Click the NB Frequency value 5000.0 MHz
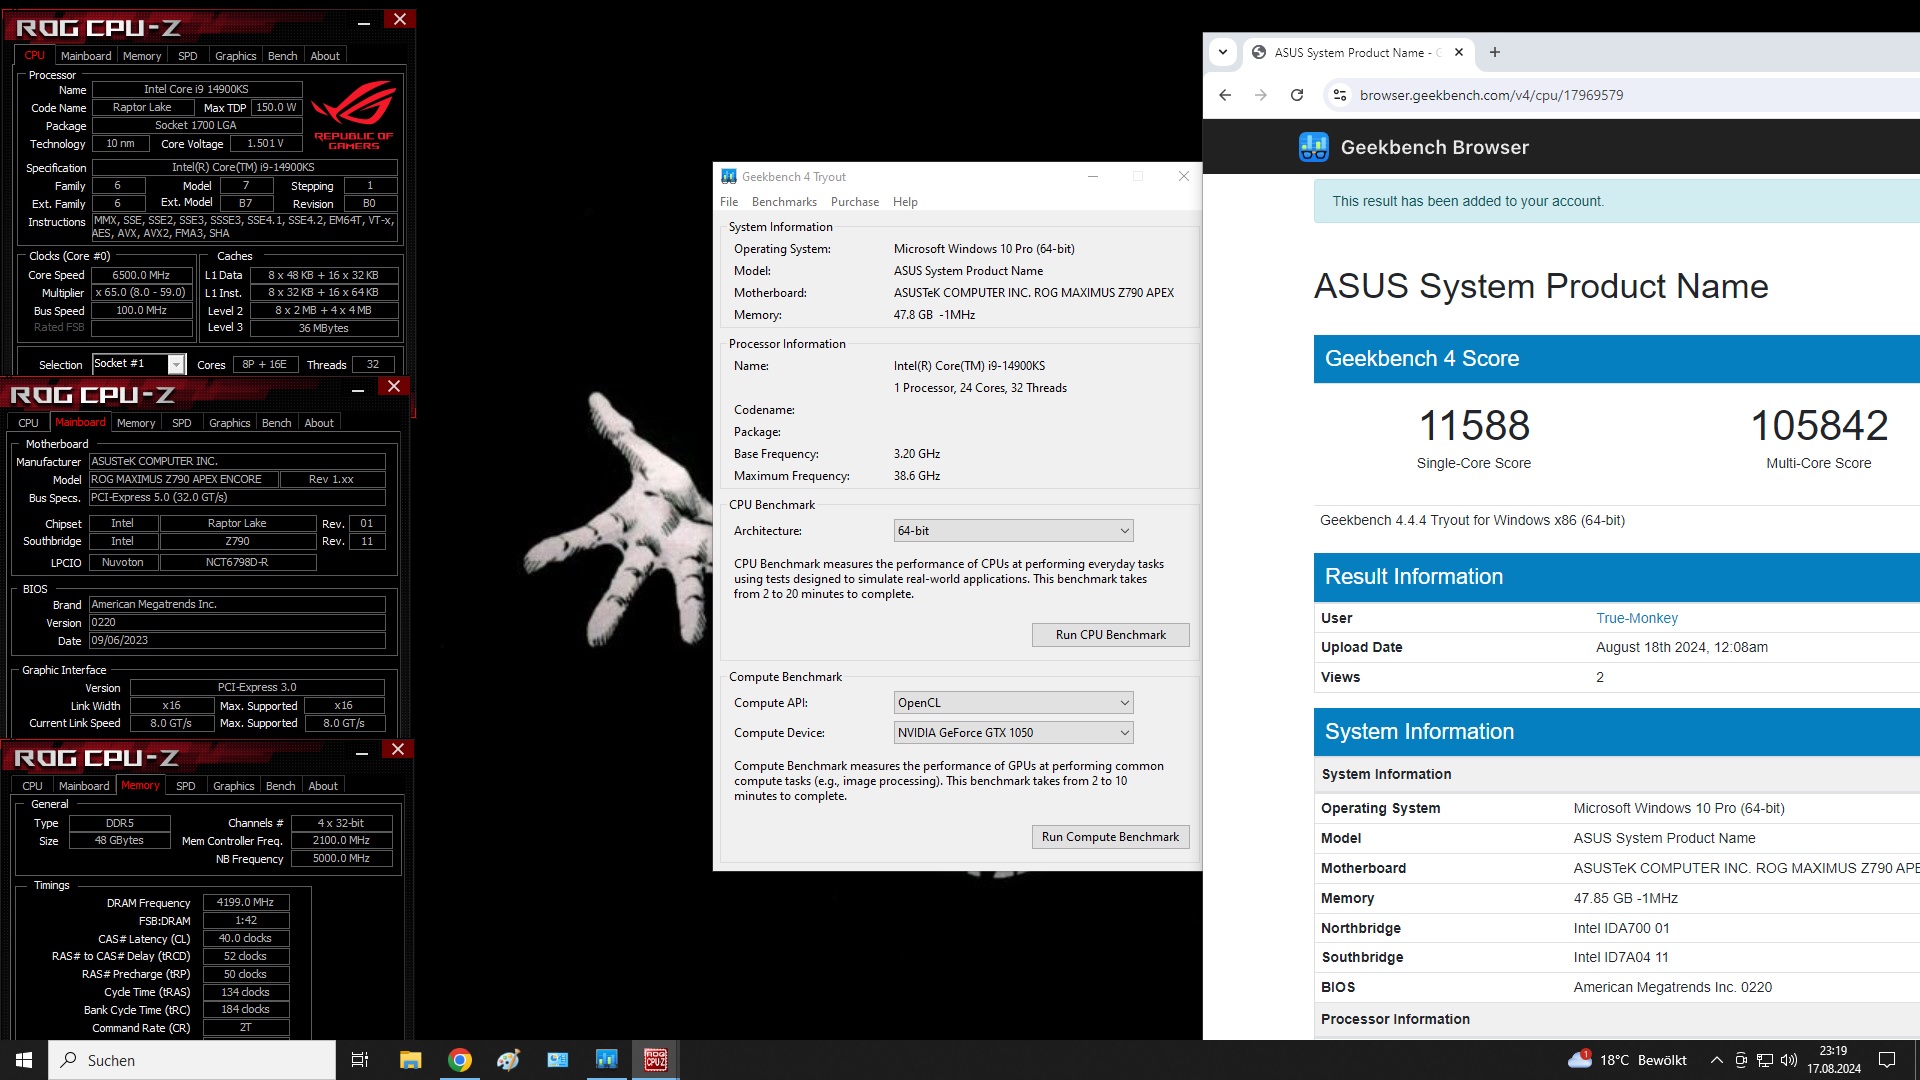The width and height of the screenshot is (1920, 1080). click(x=341, y=858)
